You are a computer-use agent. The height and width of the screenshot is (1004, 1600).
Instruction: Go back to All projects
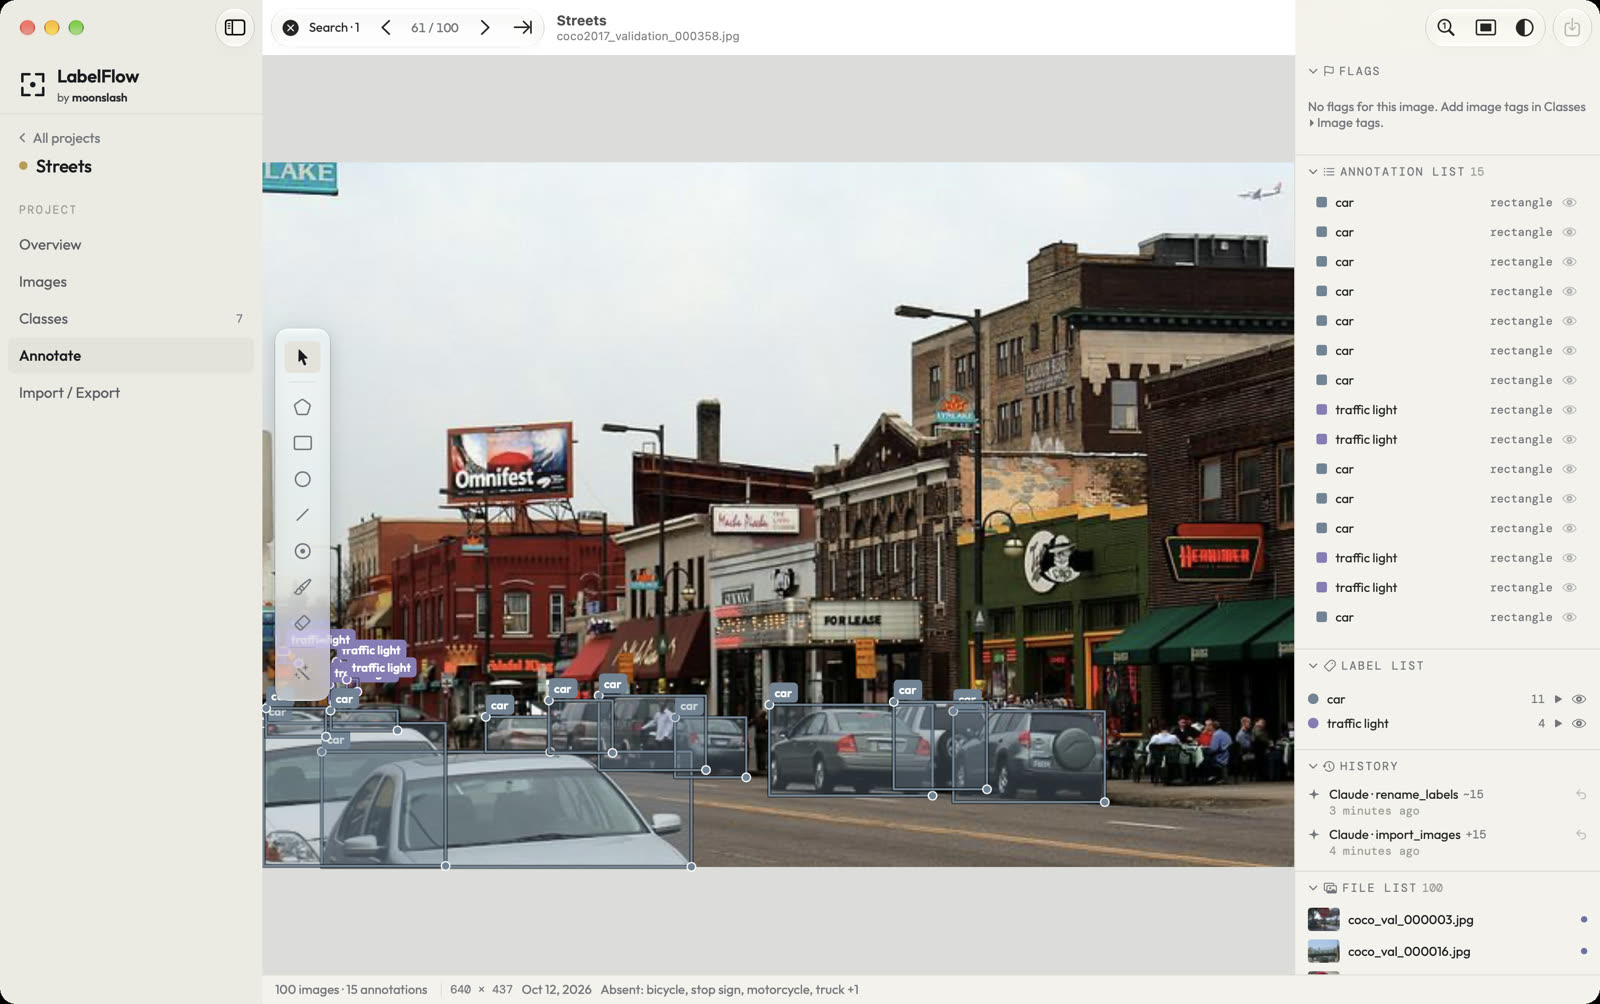(x=59, y=138)
